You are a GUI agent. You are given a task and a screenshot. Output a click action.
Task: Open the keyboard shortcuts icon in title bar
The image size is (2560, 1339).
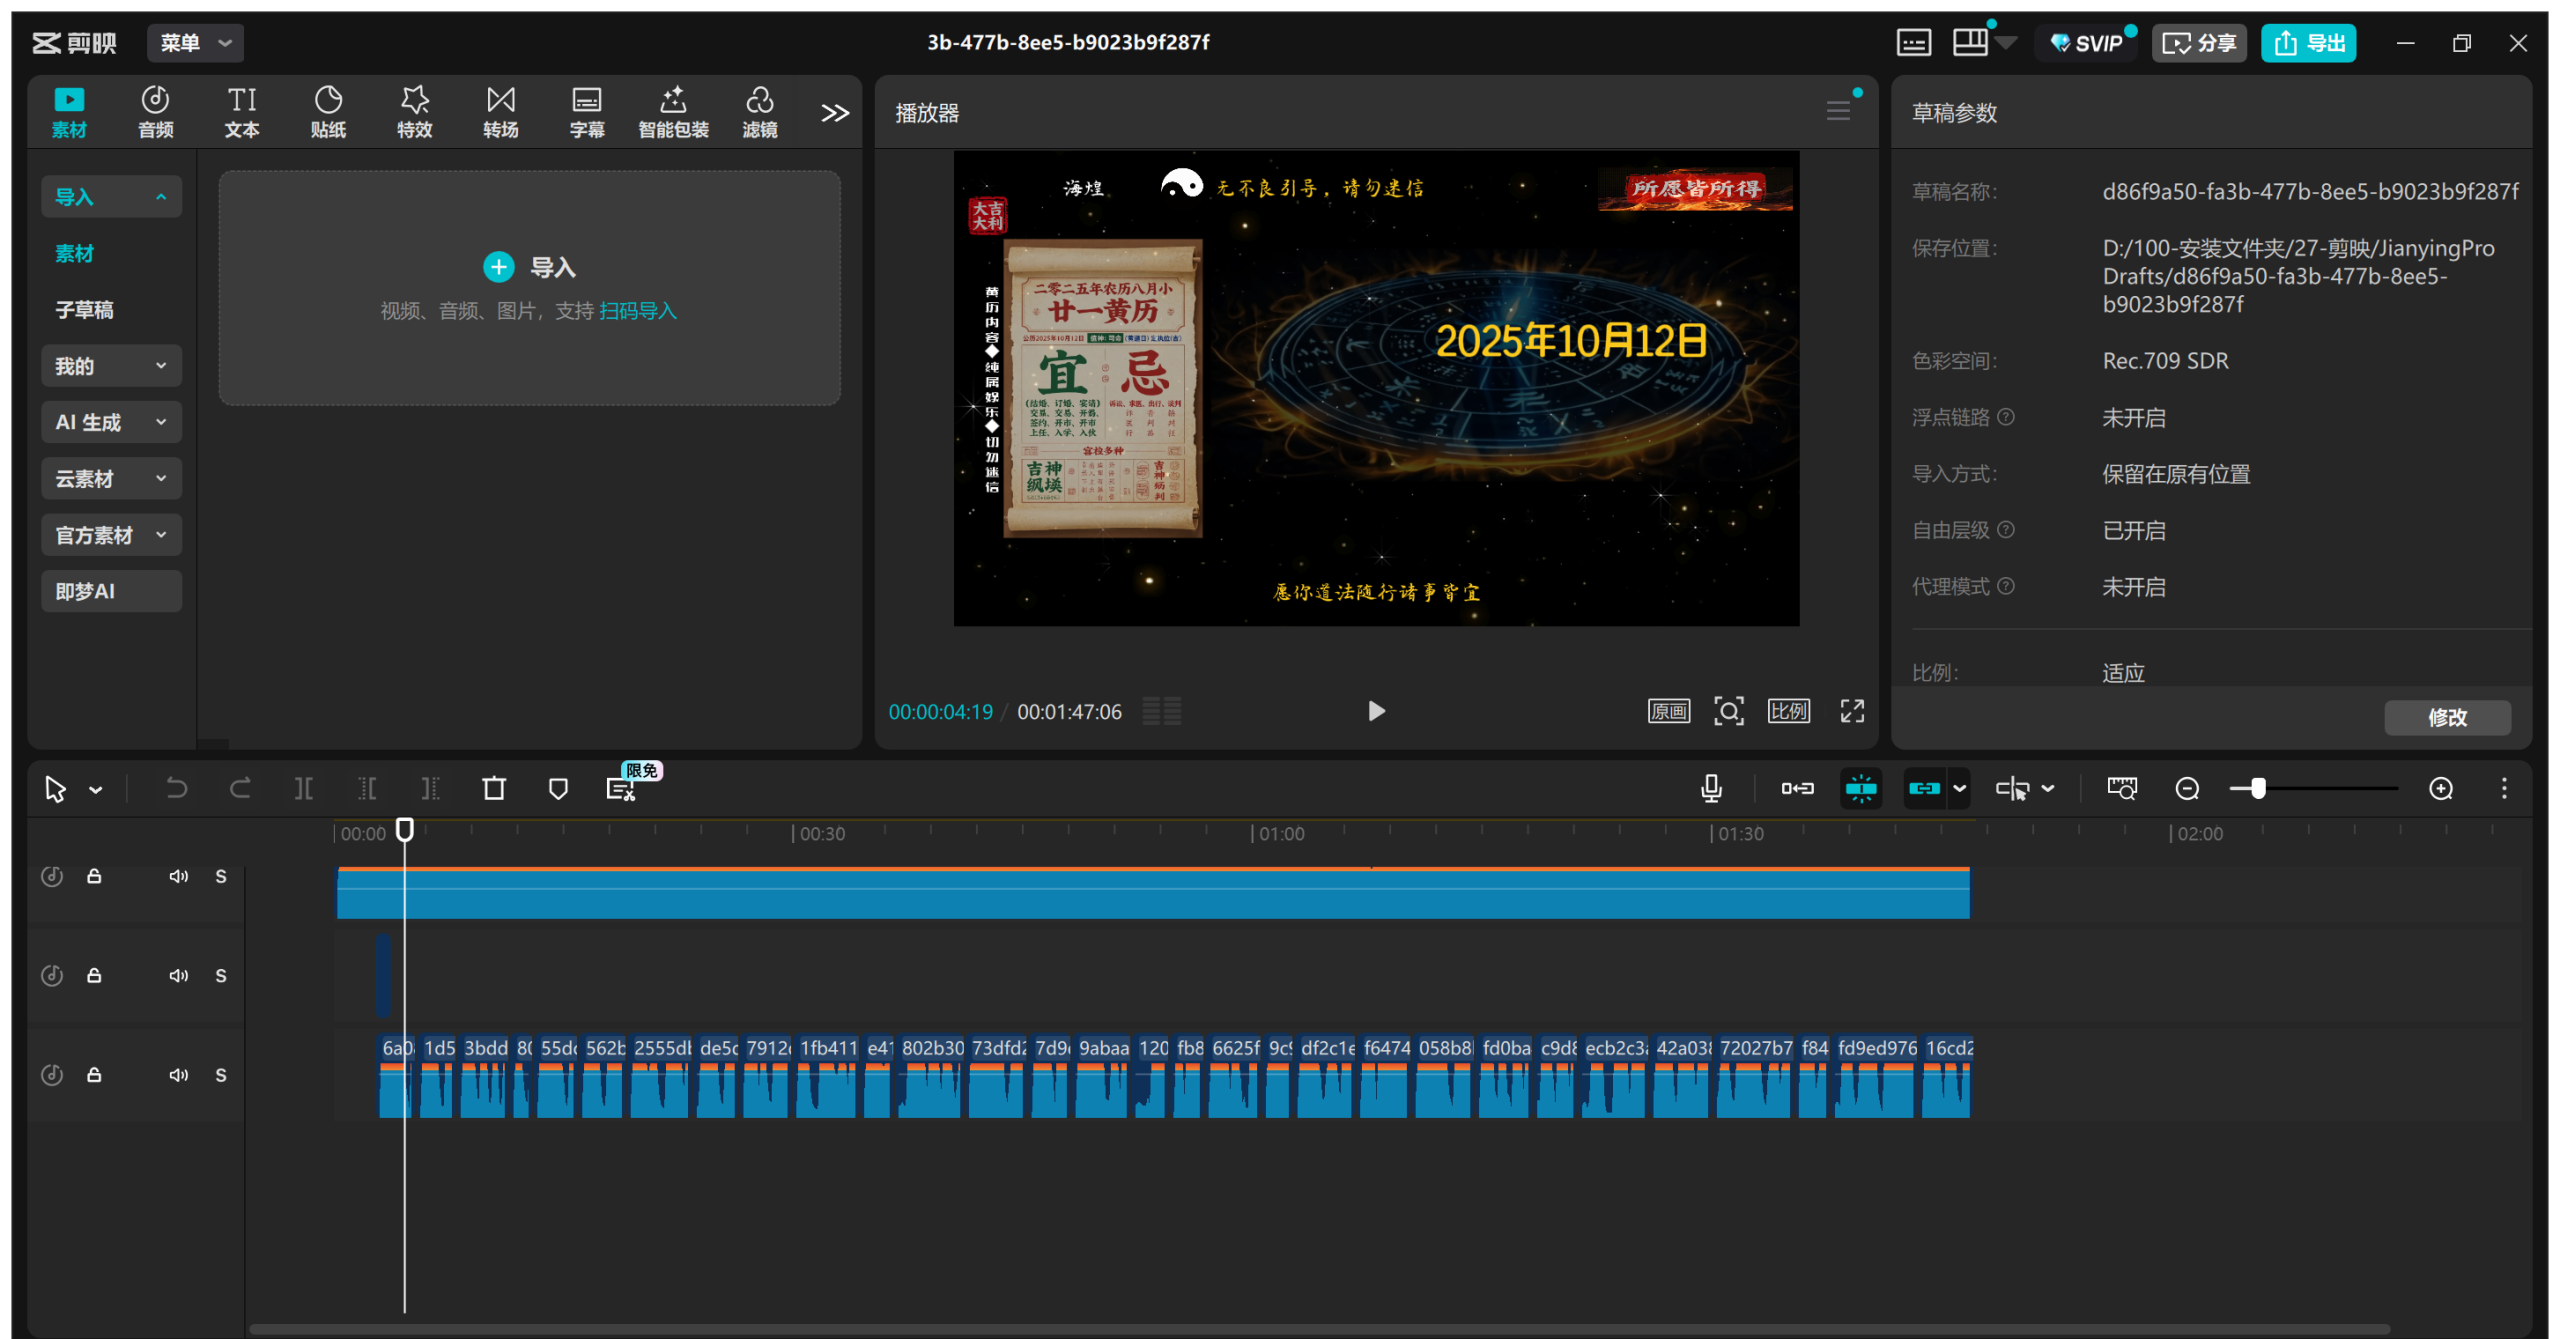[x=1913, y=43]
